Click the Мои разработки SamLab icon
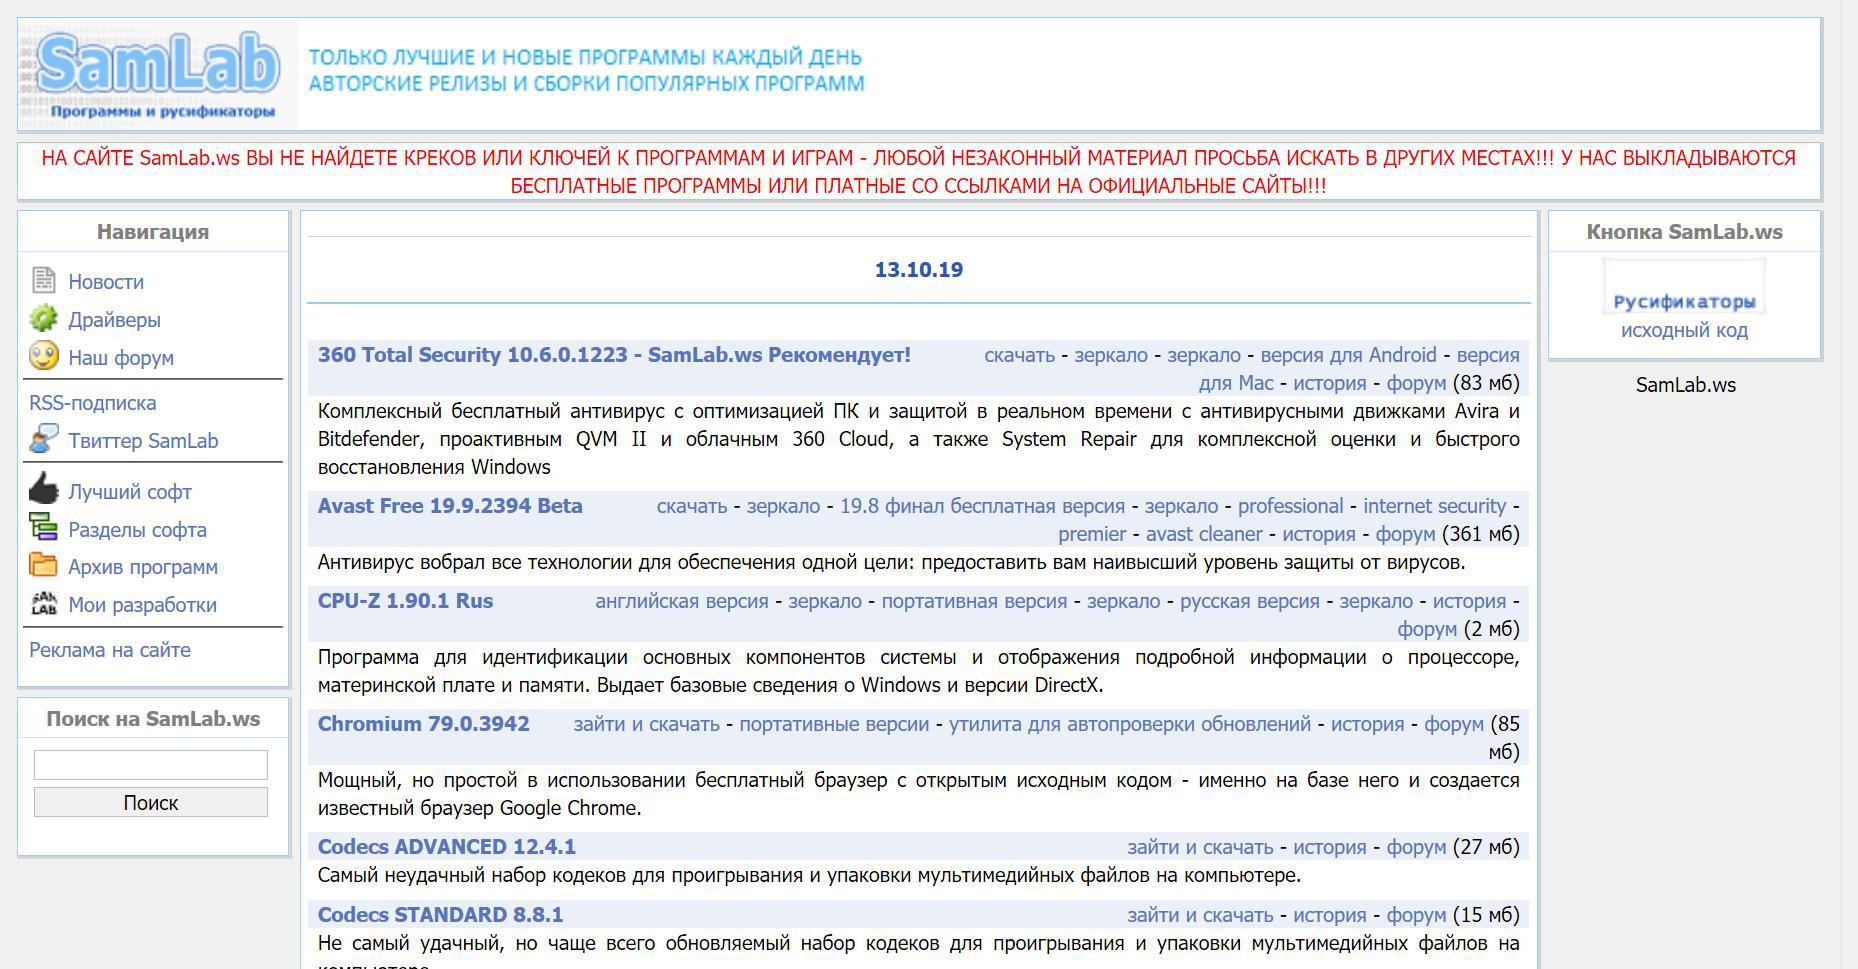 (42, 603)
